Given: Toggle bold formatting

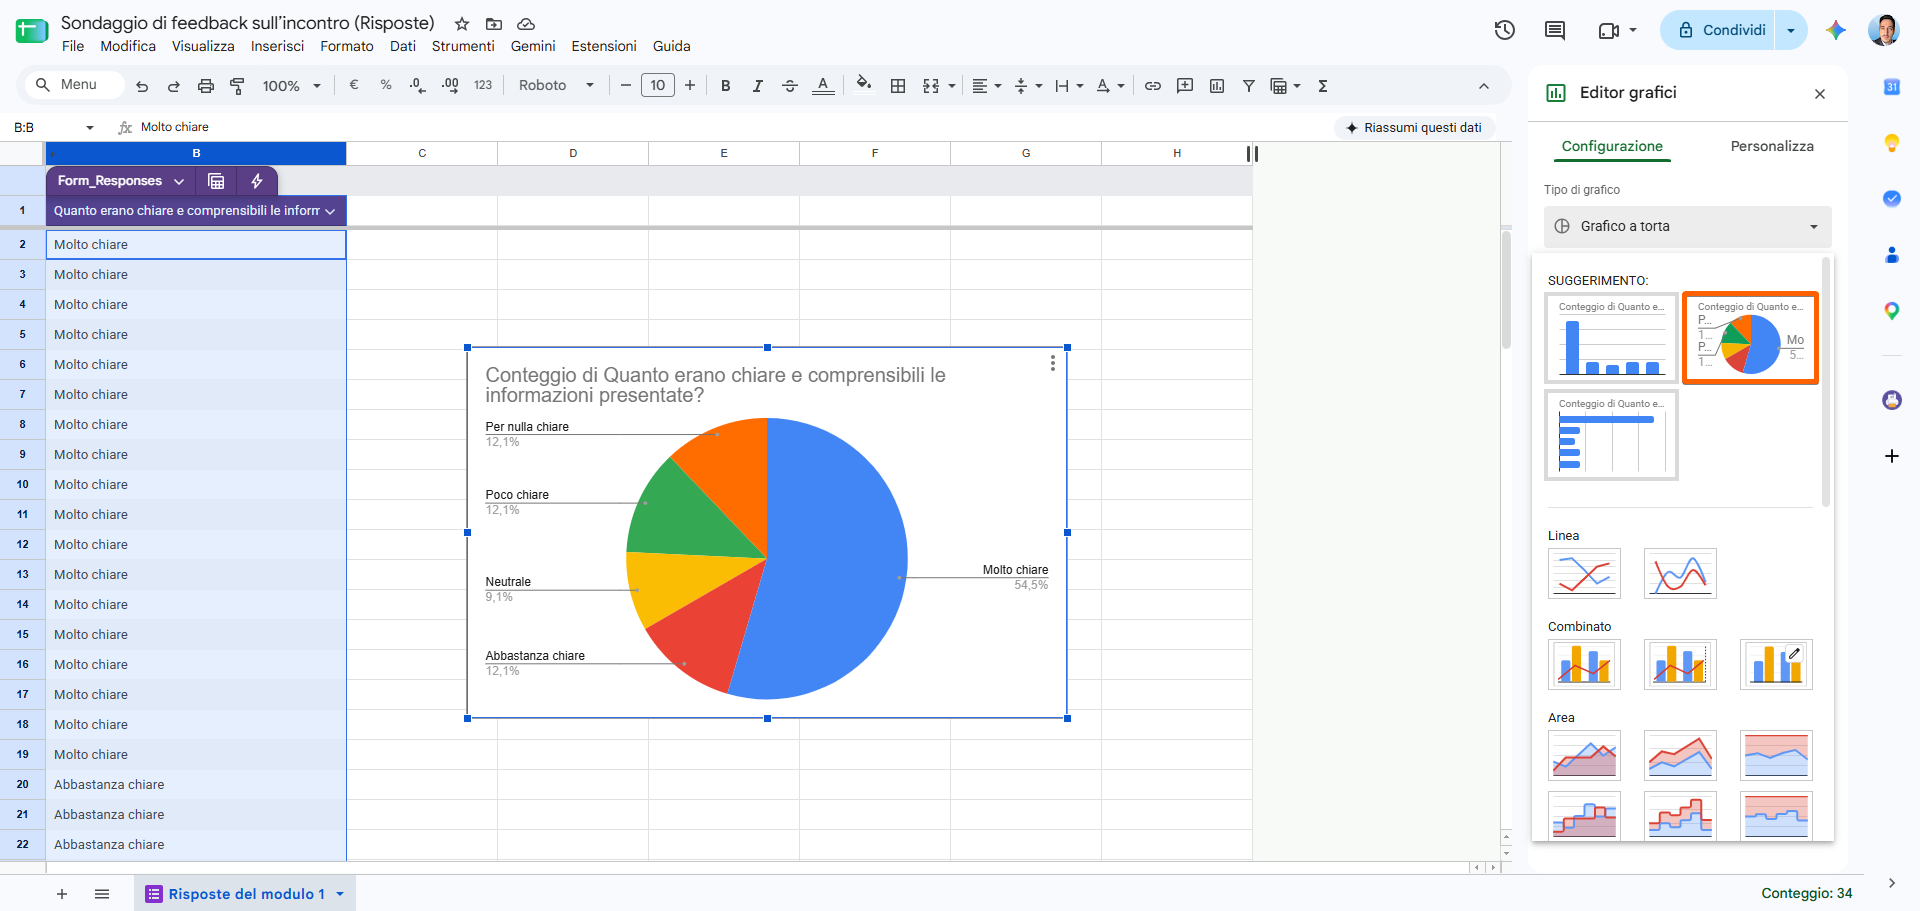Looking at the screenshot, I should click(725, 86).
